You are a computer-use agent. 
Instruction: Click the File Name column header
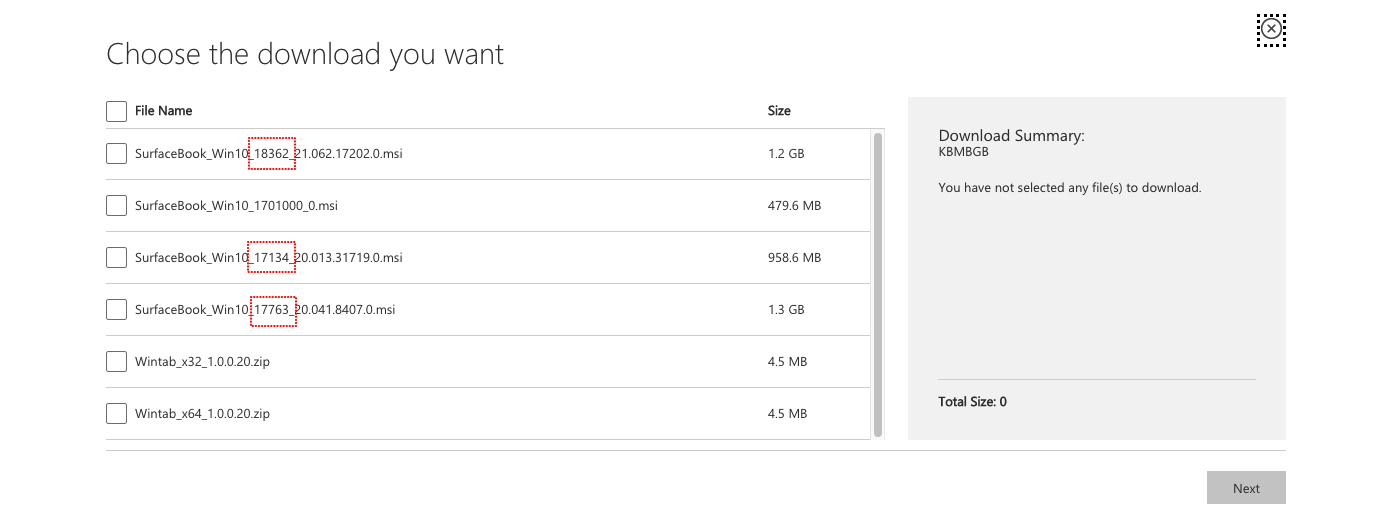[x=164, y=111]
